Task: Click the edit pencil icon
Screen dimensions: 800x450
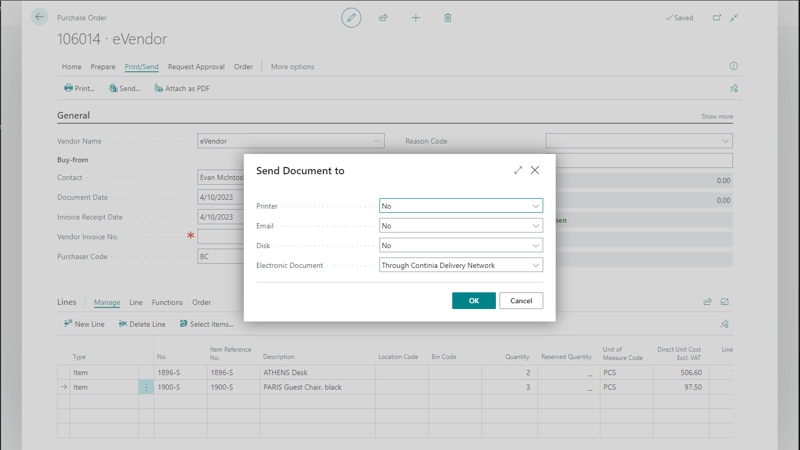Action: [351, 17]
